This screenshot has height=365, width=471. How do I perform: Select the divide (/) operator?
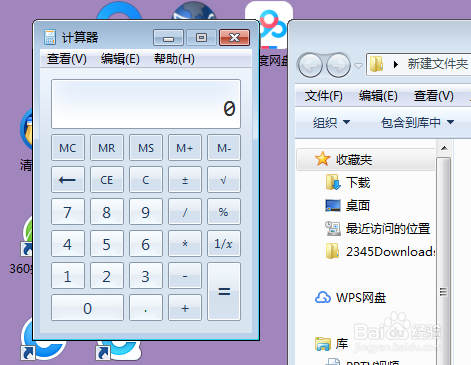[185, 212]
